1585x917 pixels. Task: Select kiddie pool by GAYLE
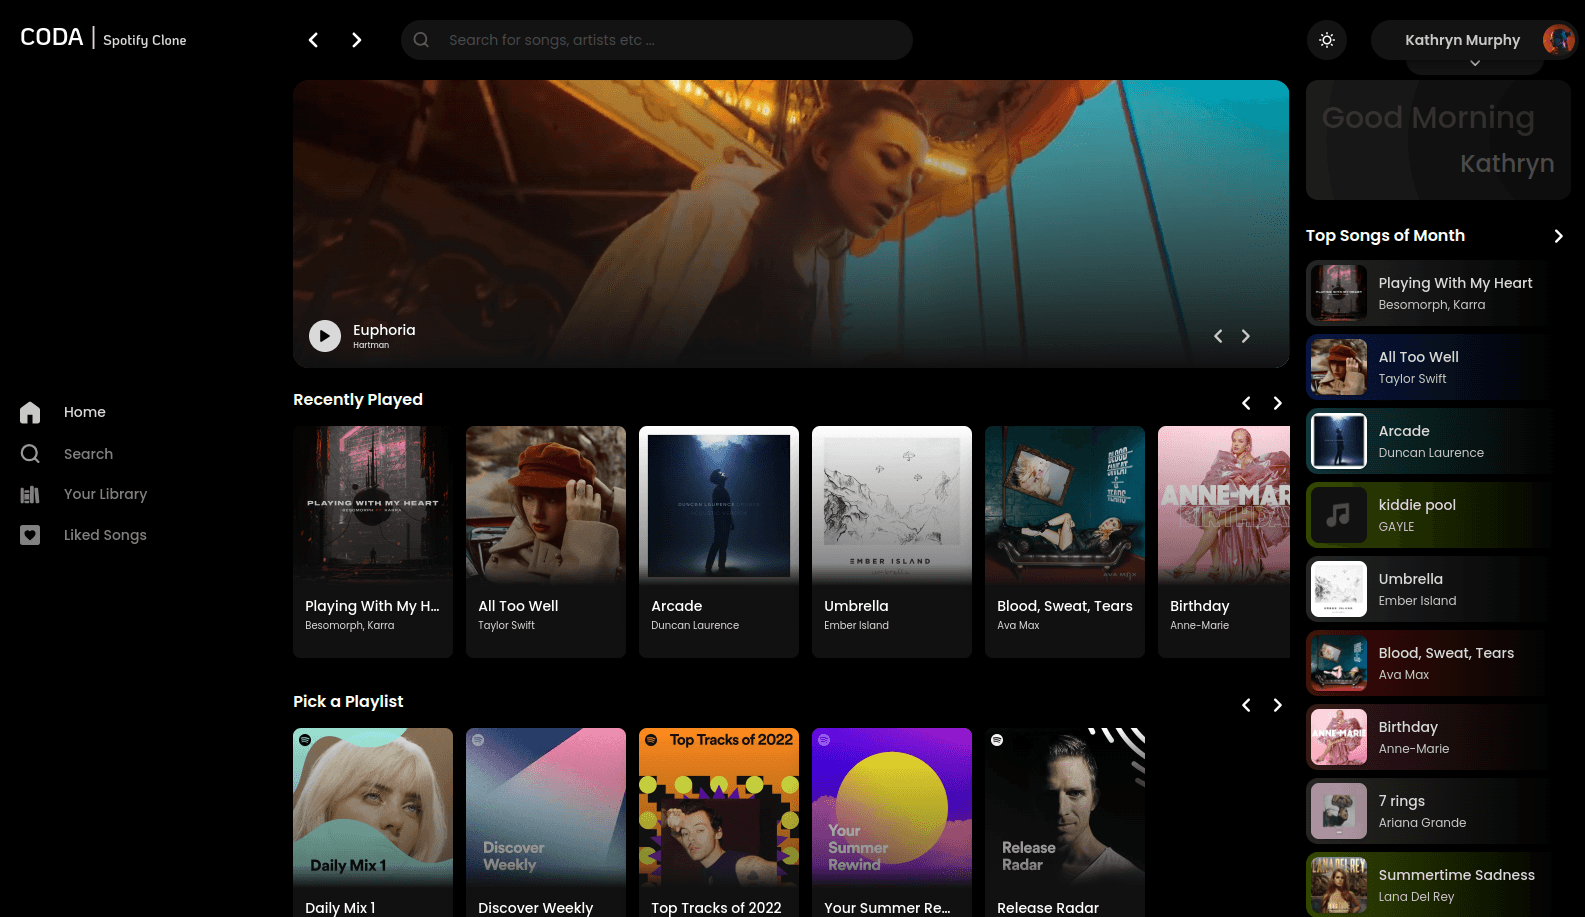point(1438,515)
